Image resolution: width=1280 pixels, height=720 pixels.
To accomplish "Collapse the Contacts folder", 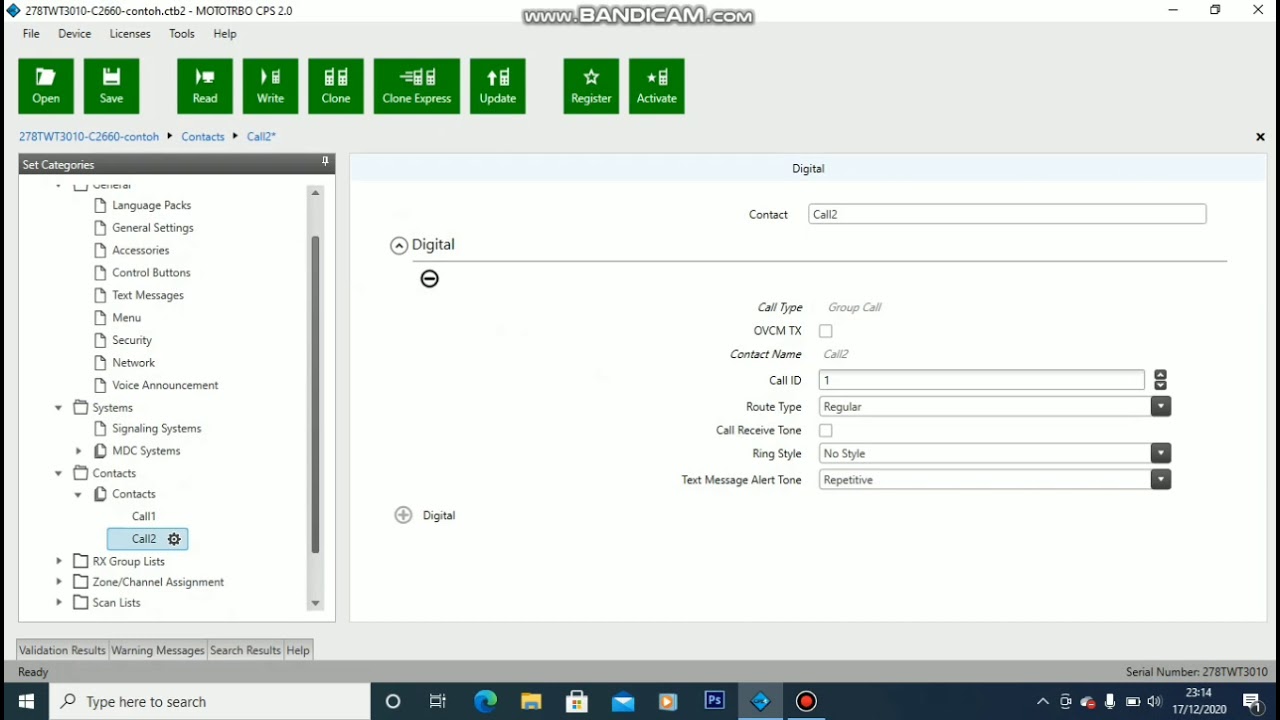I will point(58,473).
